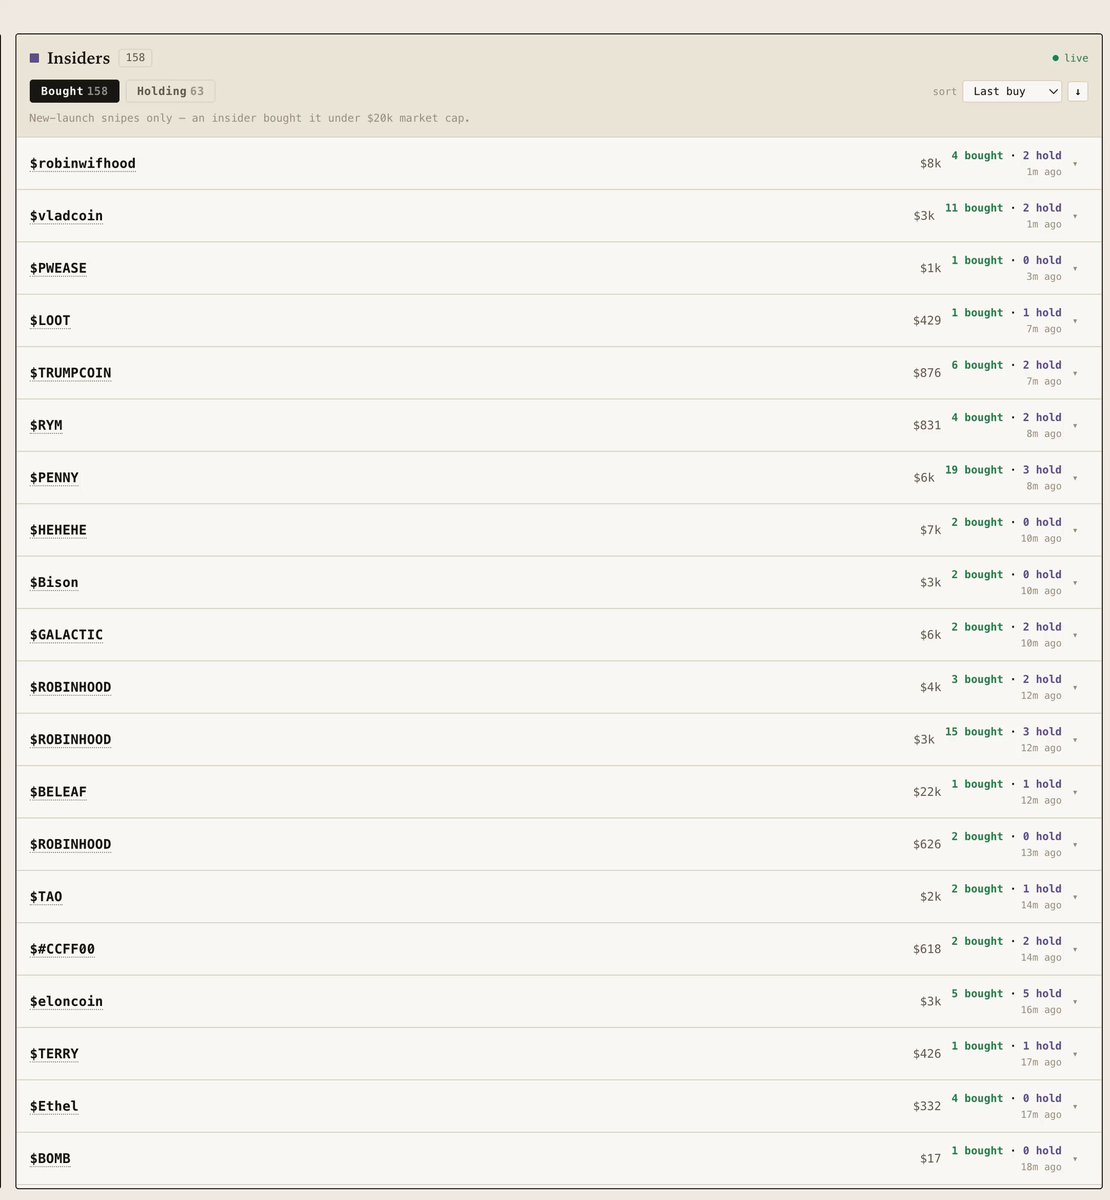The height and width of the screenshot is (1200, 1110).
Task: Click the 11 bought text
Action: 974,208
